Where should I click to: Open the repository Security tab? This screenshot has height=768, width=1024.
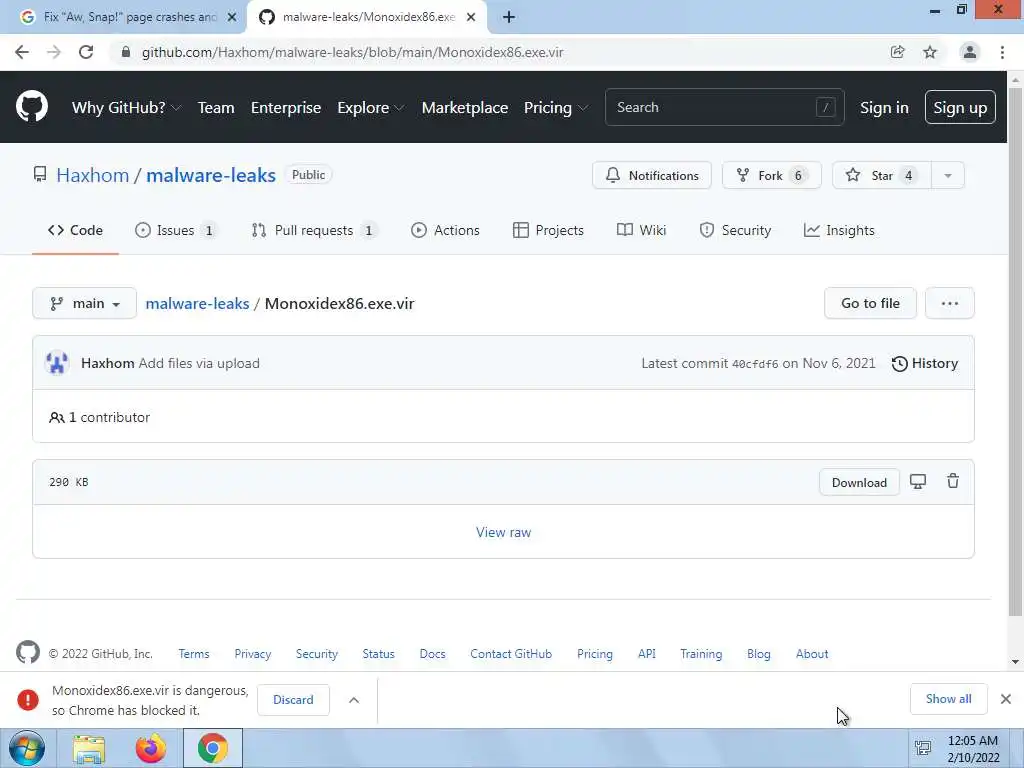735,230
